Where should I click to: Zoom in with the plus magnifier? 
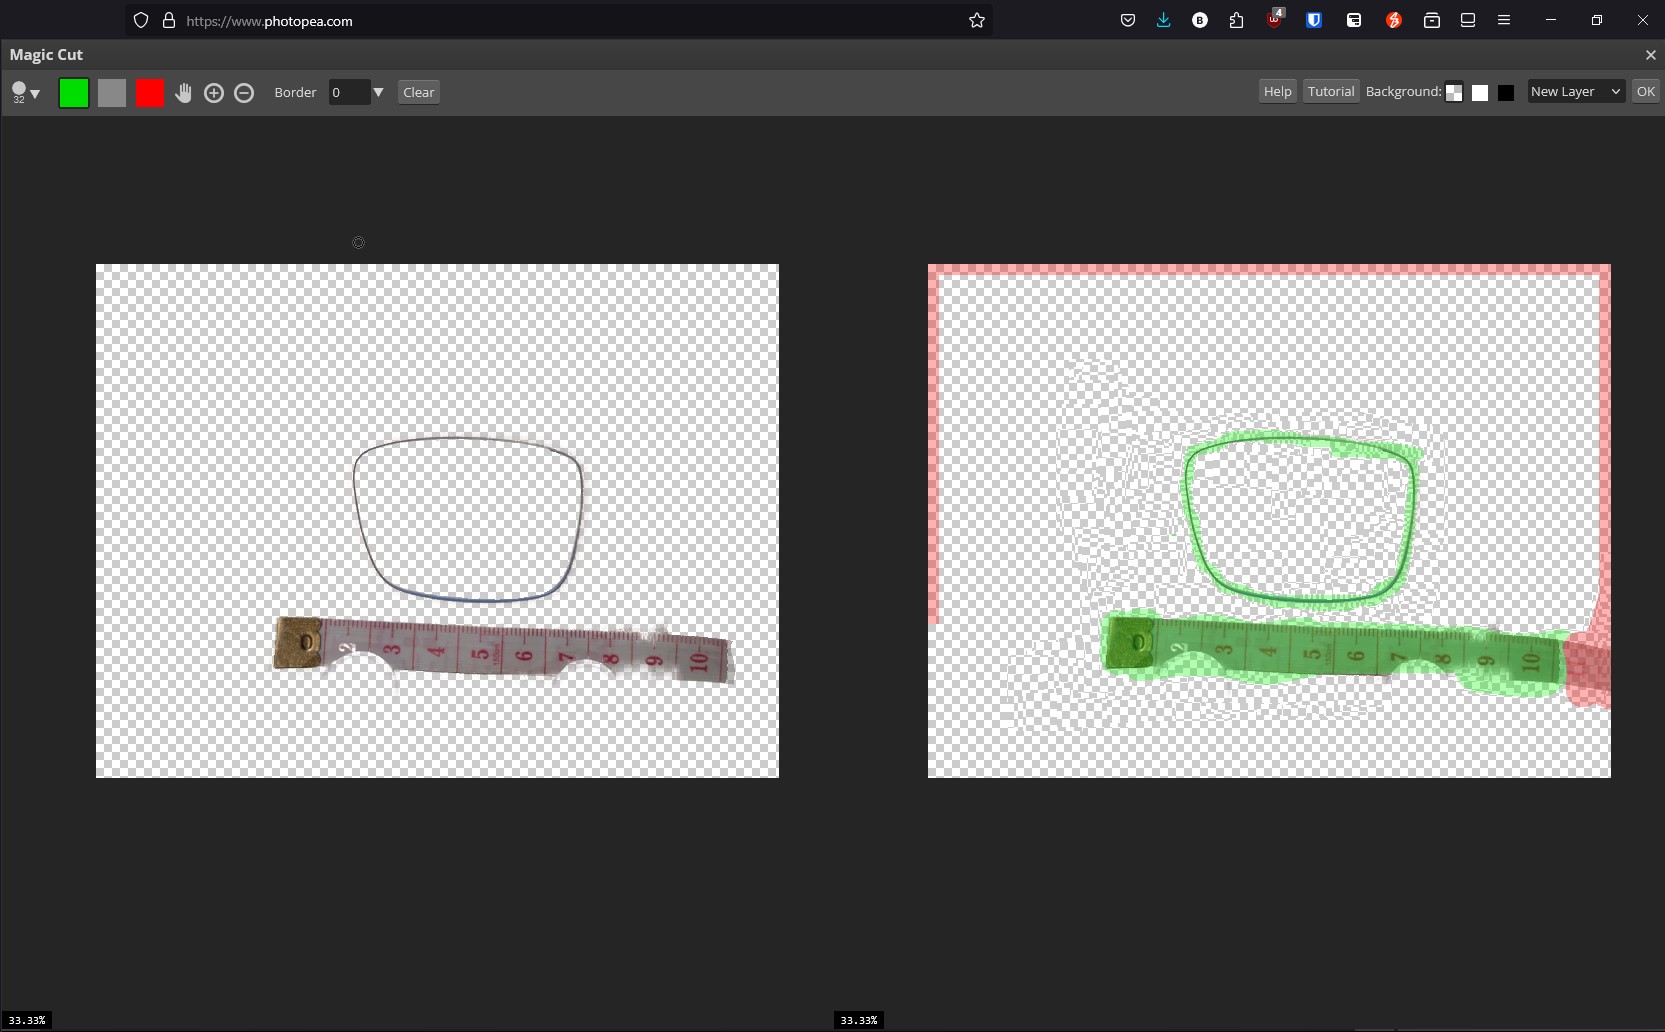214,93
